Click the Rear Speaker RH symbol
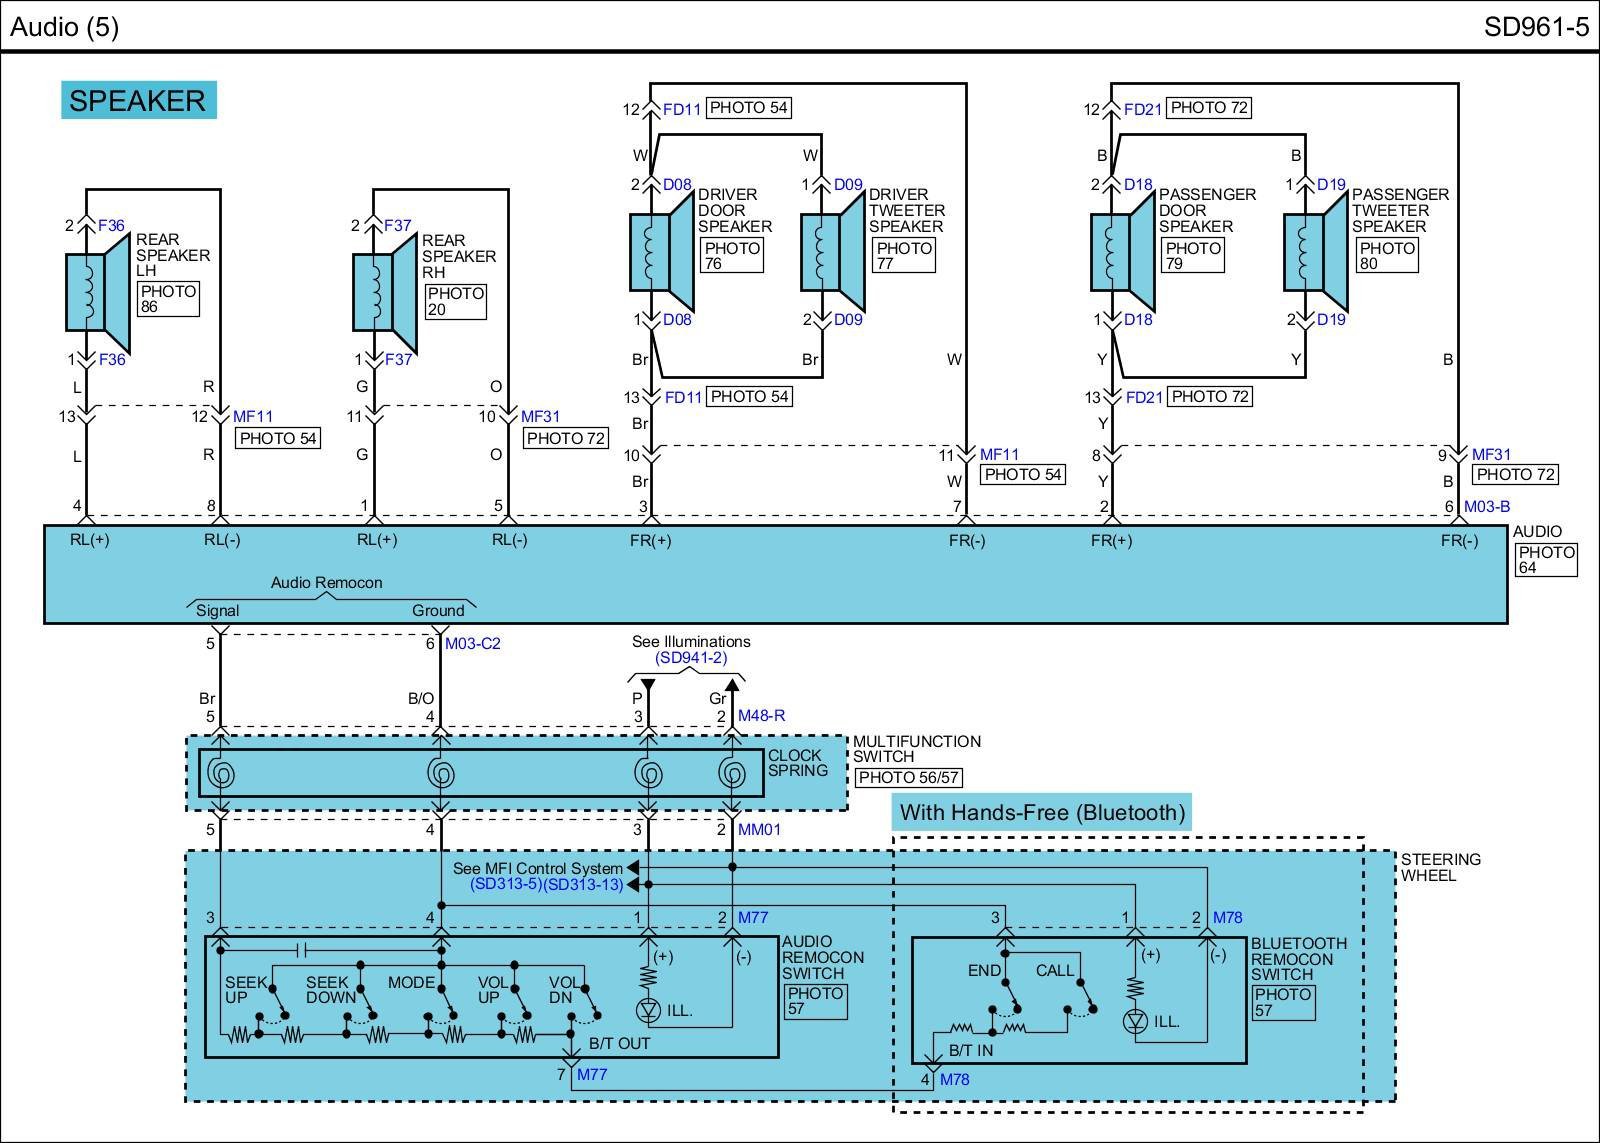This screenshot has height=1143, width=1600. [383, 292]
